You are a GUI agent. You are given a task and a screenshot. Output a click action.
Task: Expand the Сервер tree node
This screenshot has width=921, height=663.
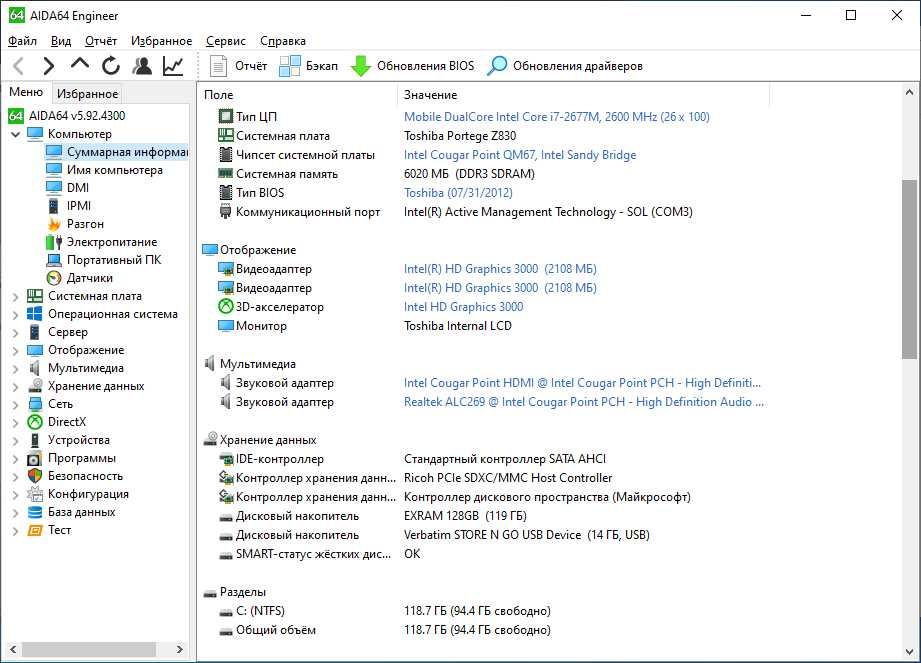click(x=16, y=332)
